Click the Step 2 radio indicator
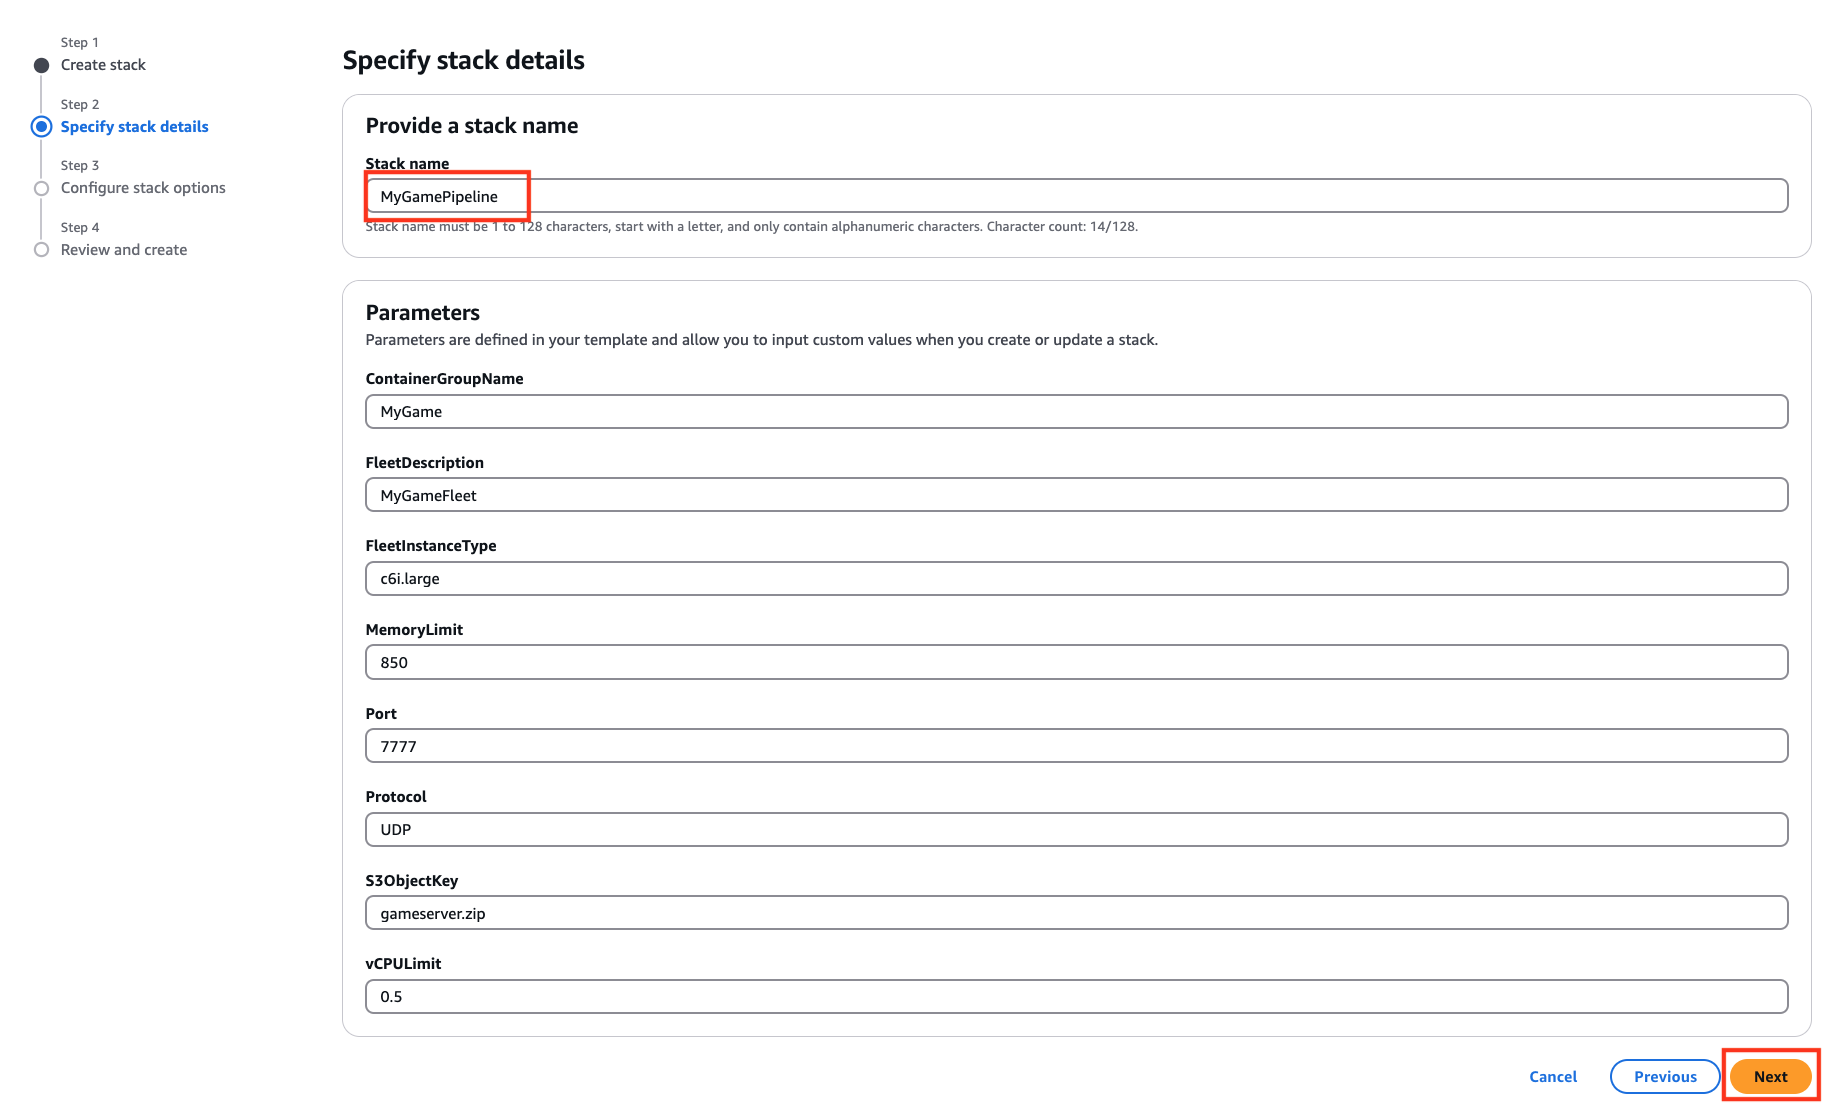This screenshot has height=1115, width=1833. coord(41,126)
